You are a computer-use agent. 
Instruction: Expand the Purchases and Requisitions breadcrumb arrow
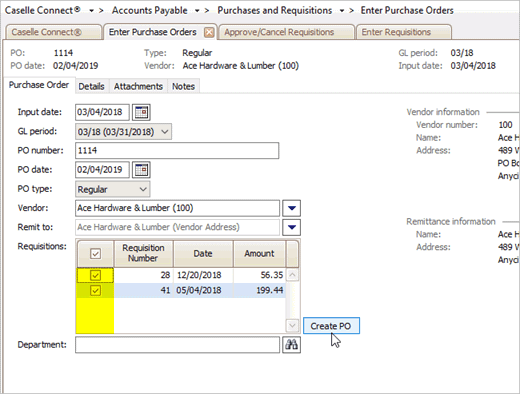coord(342,11)
